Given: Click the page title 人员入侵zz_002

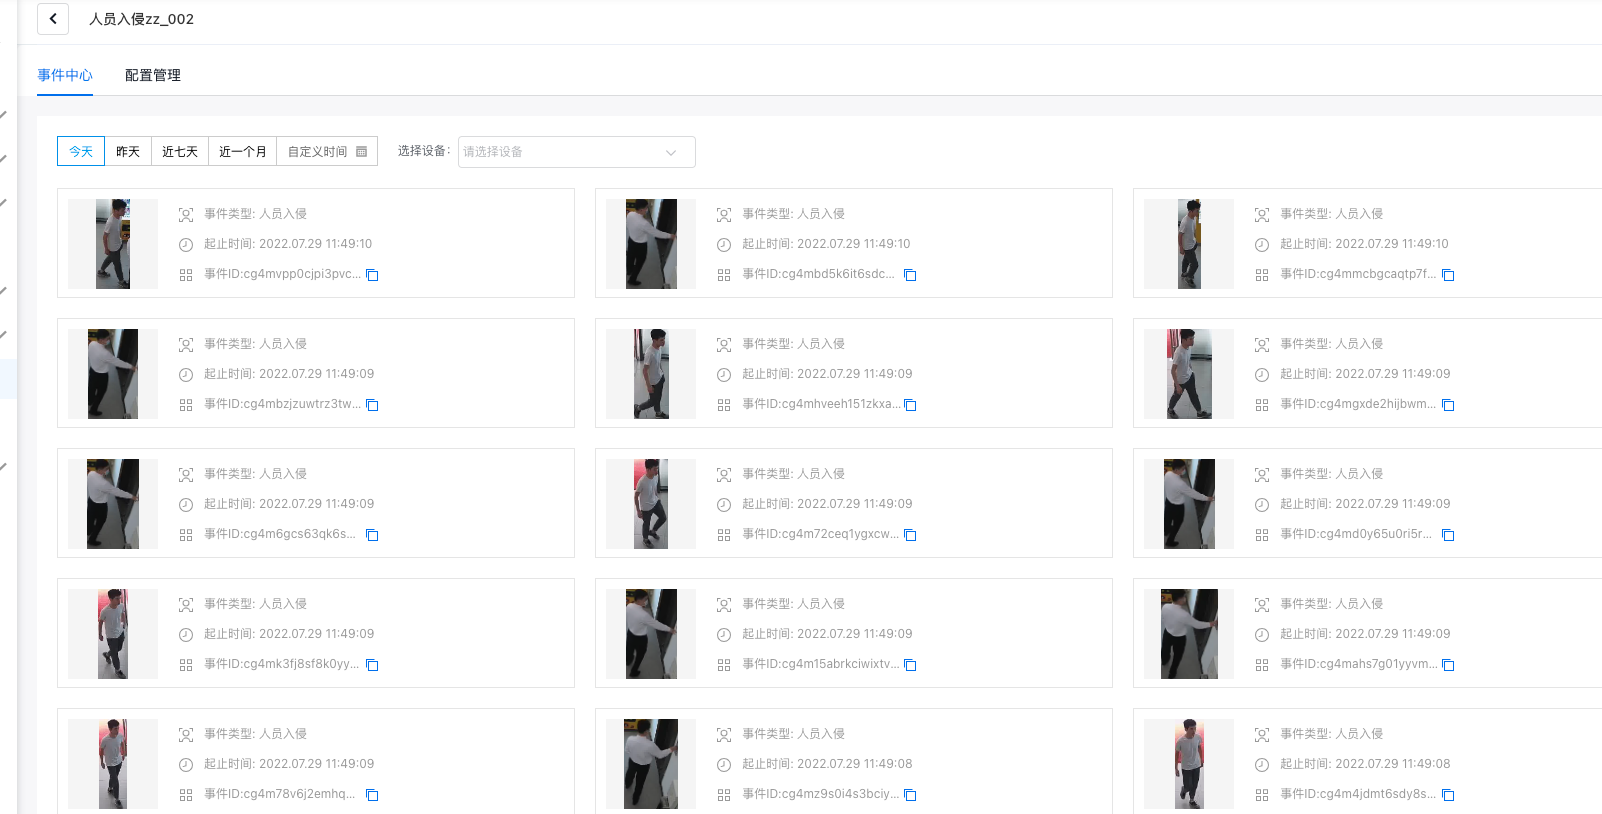Looking at the screenshot, I should click(x=141, y=19).
